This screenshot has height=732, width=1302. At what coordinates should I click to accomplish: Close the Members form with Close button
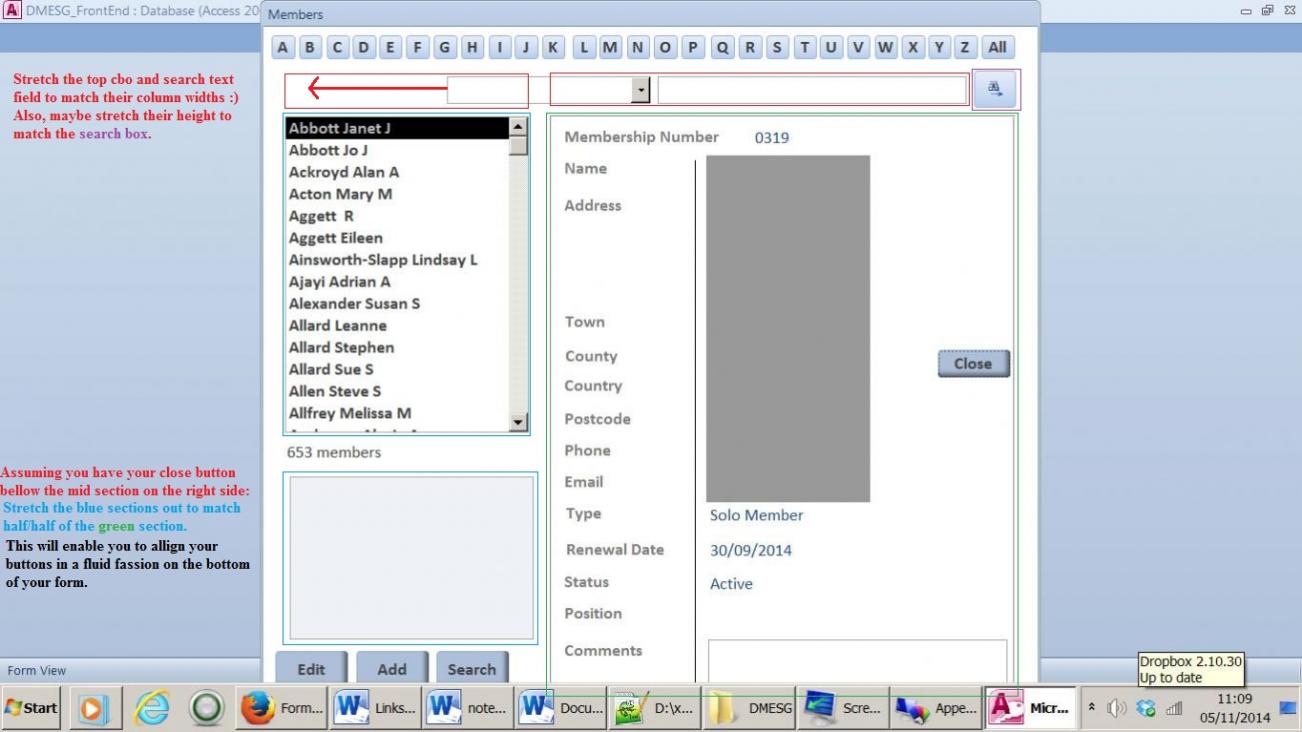click(973, 364)
